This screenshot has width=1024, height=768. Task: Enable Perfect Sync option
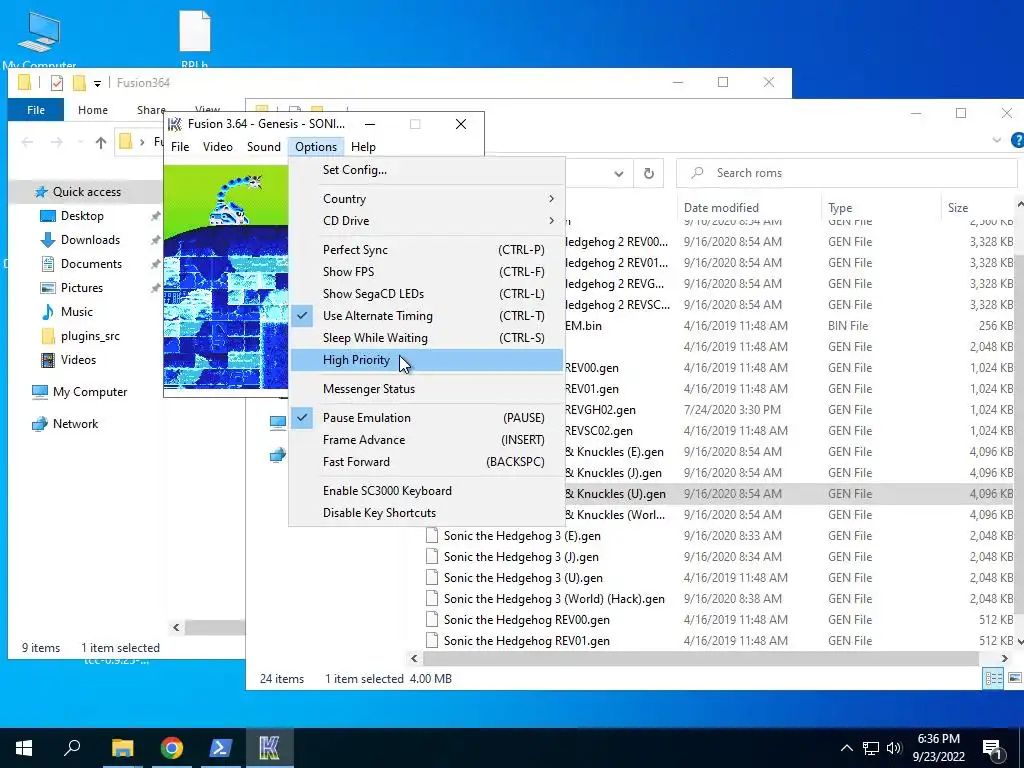point(426,249)
